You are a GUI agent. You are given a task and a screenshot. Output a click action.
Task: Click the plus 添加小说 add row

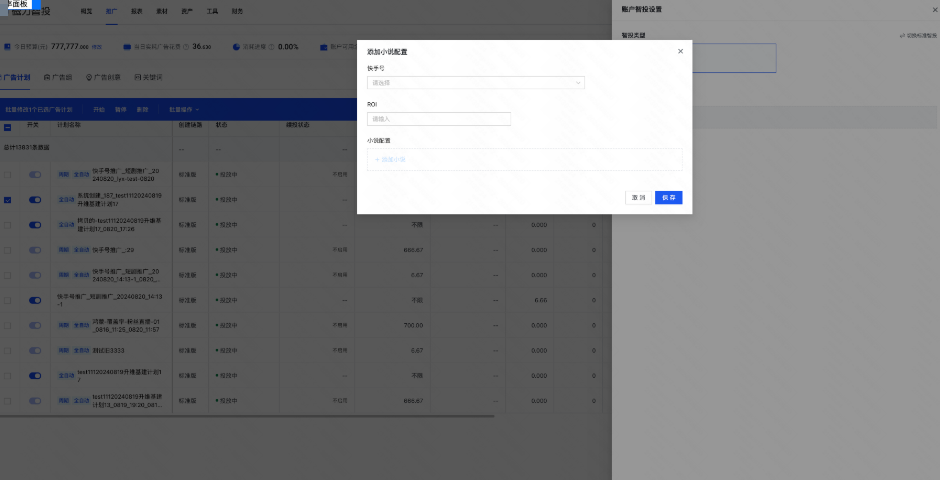click(x=390, y=159)
